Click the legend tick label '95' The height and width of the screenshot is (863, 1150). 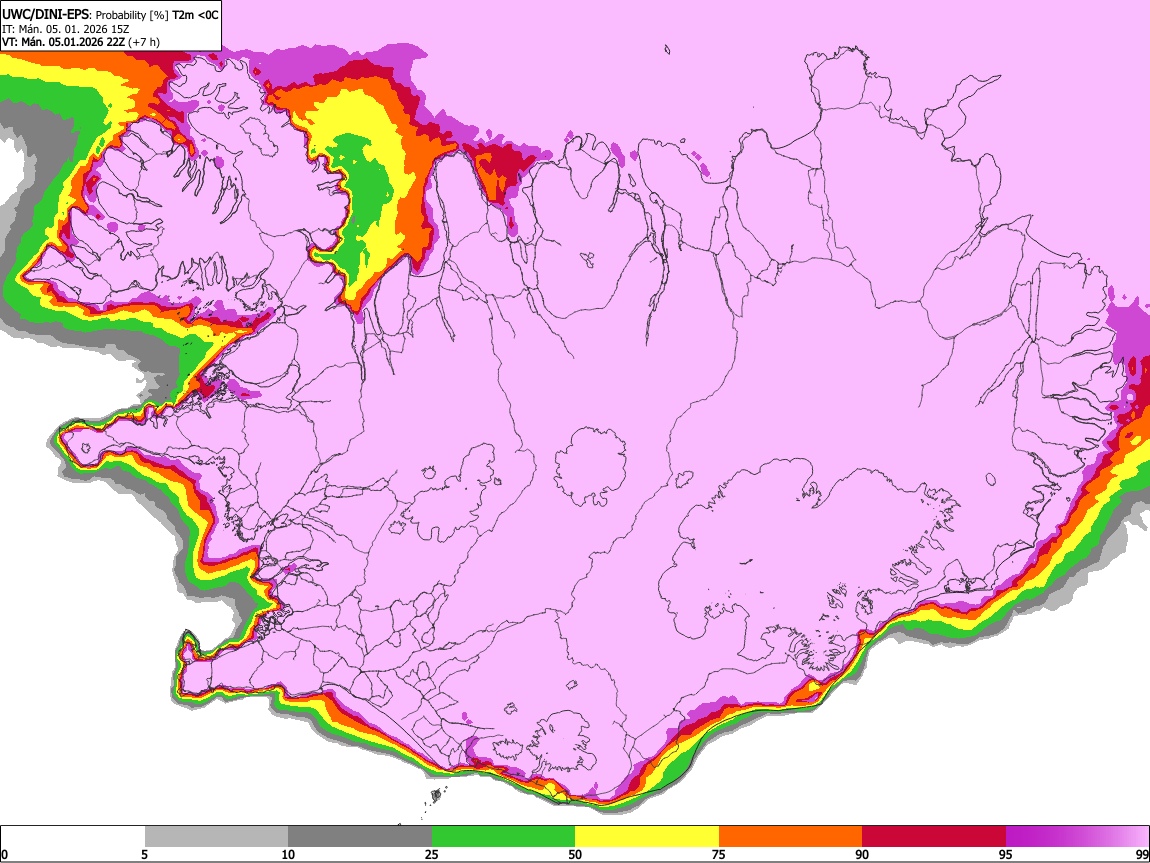pos(1006,855)
